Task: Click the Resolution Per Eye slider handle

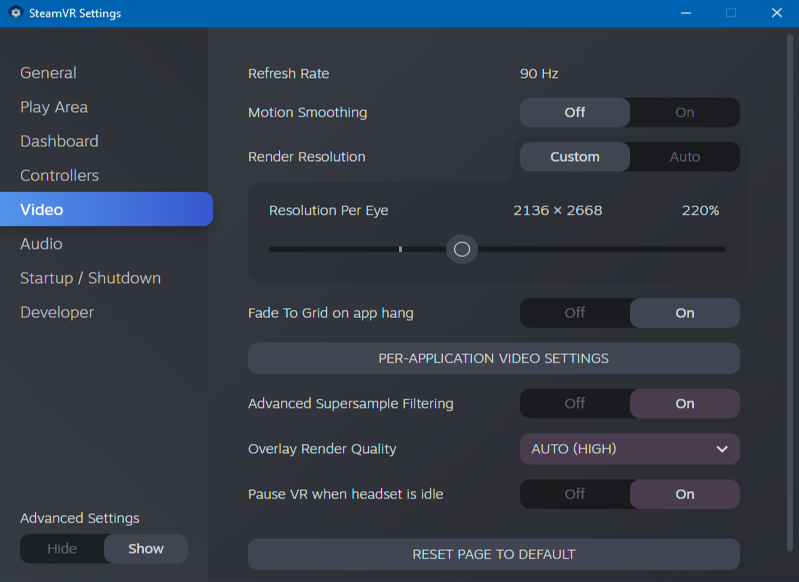Action: click(x=462, y=249)
